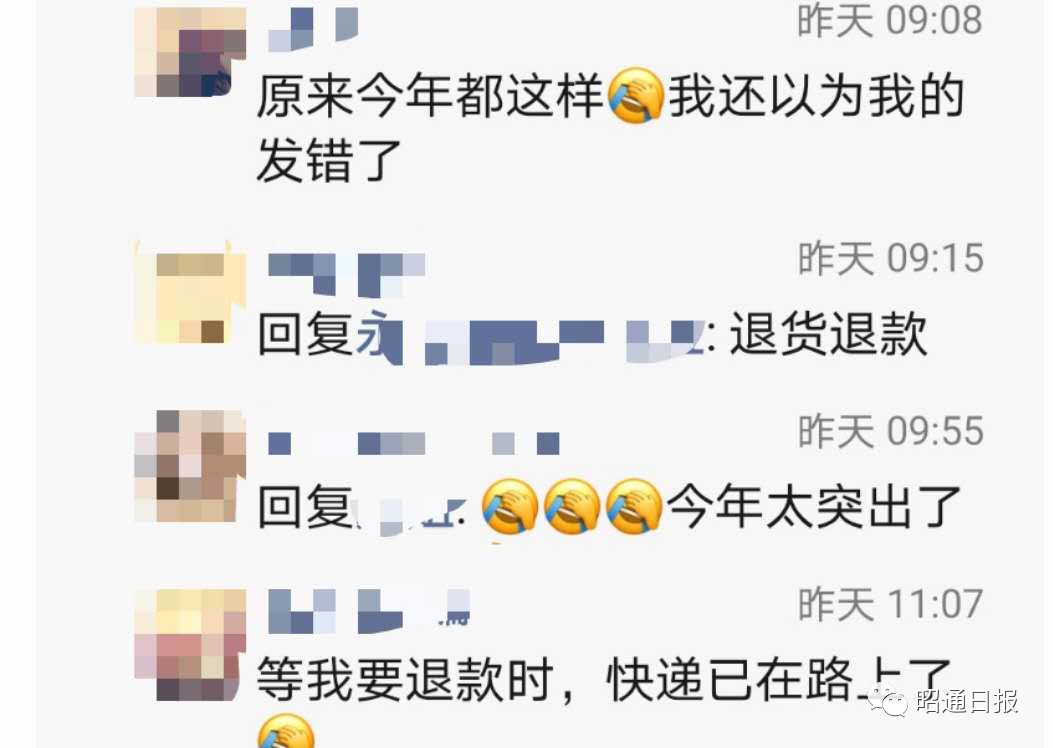Image resolution: width=1053 pixels, height=748 pixels.
Task: Tap the avatar beside the 09:55 comment
Action: click(x=190, y=466)
